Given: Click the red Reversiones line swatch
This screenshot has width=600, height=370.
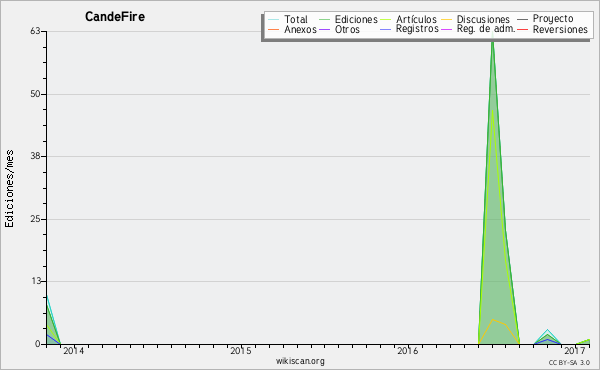Looking at the screenshot, I should coord(522,29).
